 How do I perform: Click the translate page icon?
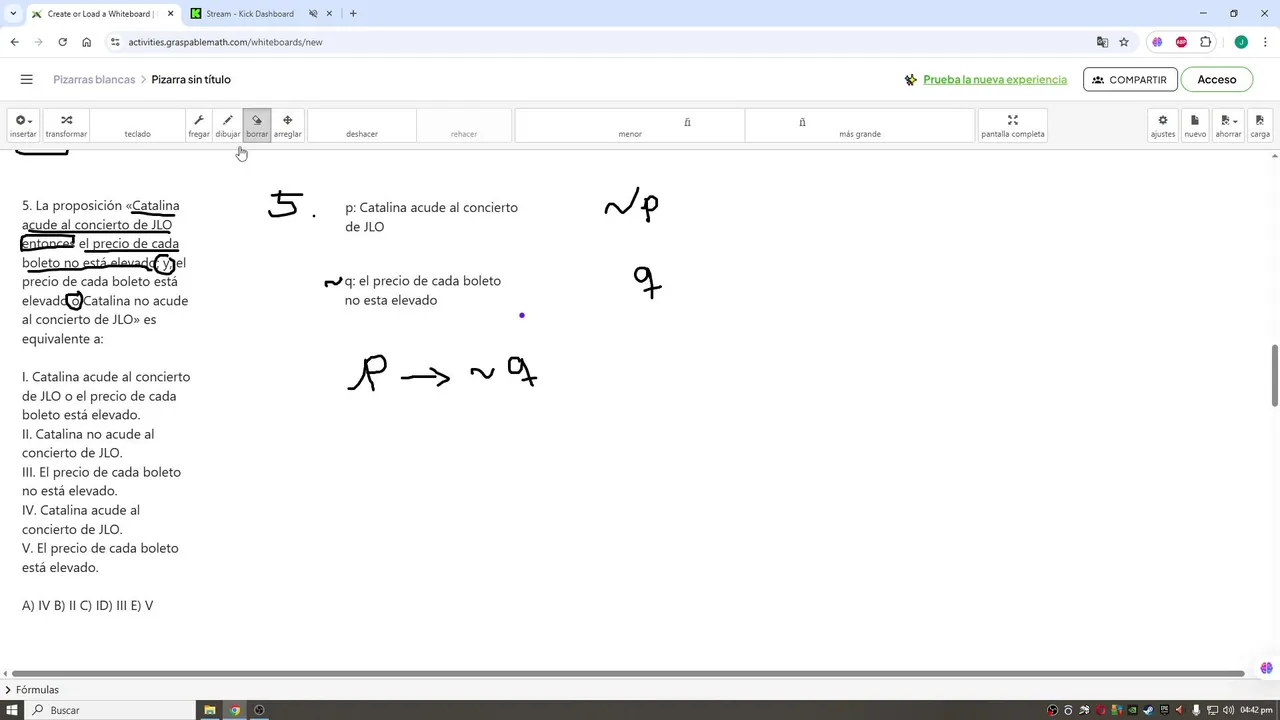(1102, 42)
